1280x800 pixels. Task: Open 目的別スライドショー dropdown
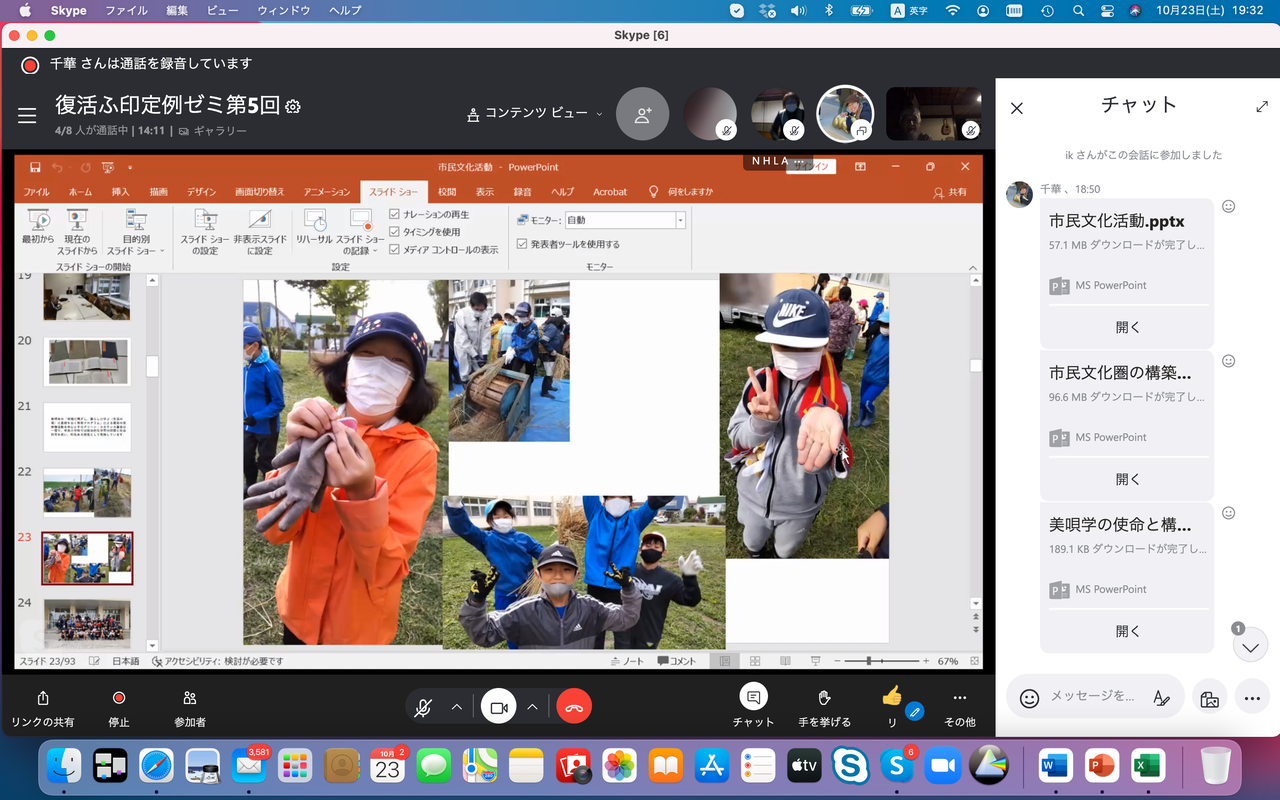tap(136, 232)
